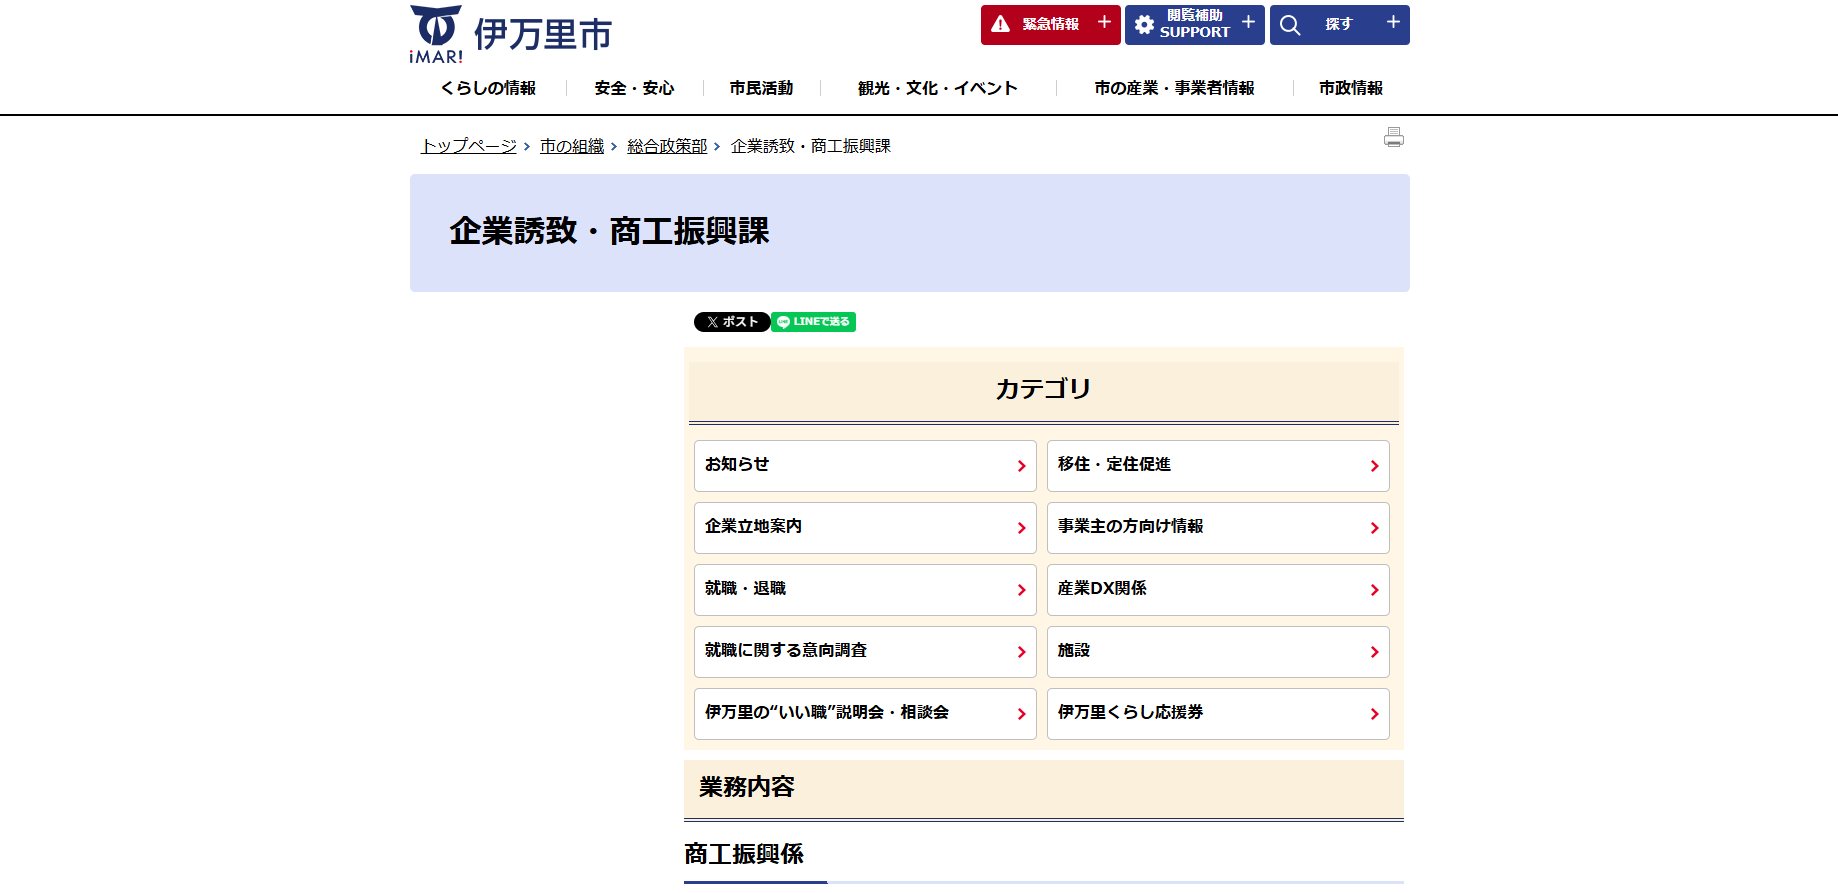1838x893 pixels.
Task: Open the 企業立地案内 category
Action: coord(865,528)
